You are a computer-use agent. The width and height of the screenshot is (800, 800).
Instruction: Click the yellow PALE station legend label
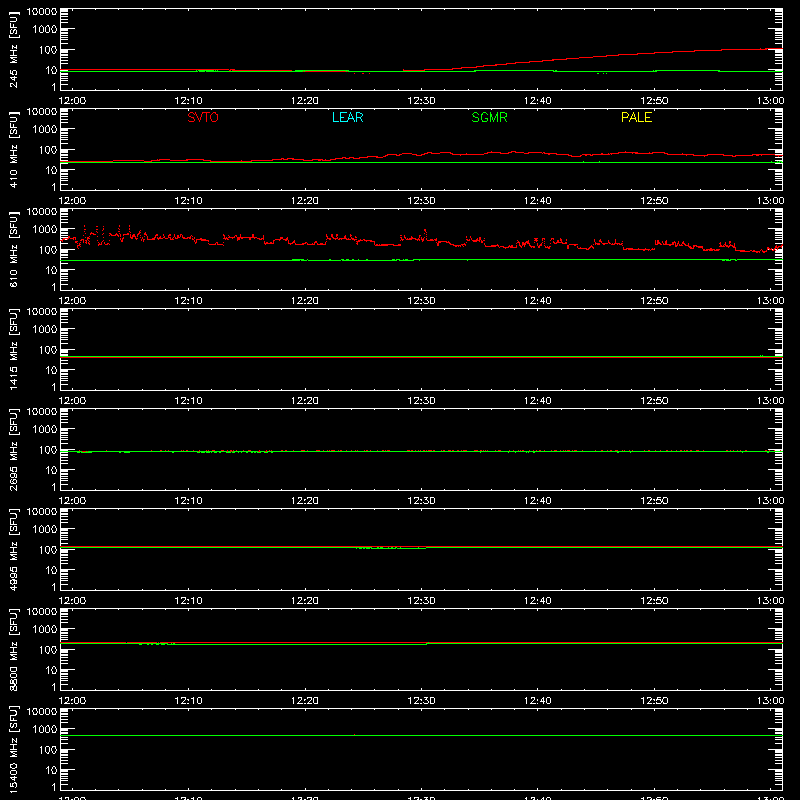pyautogui.click(x=636, y=117)
